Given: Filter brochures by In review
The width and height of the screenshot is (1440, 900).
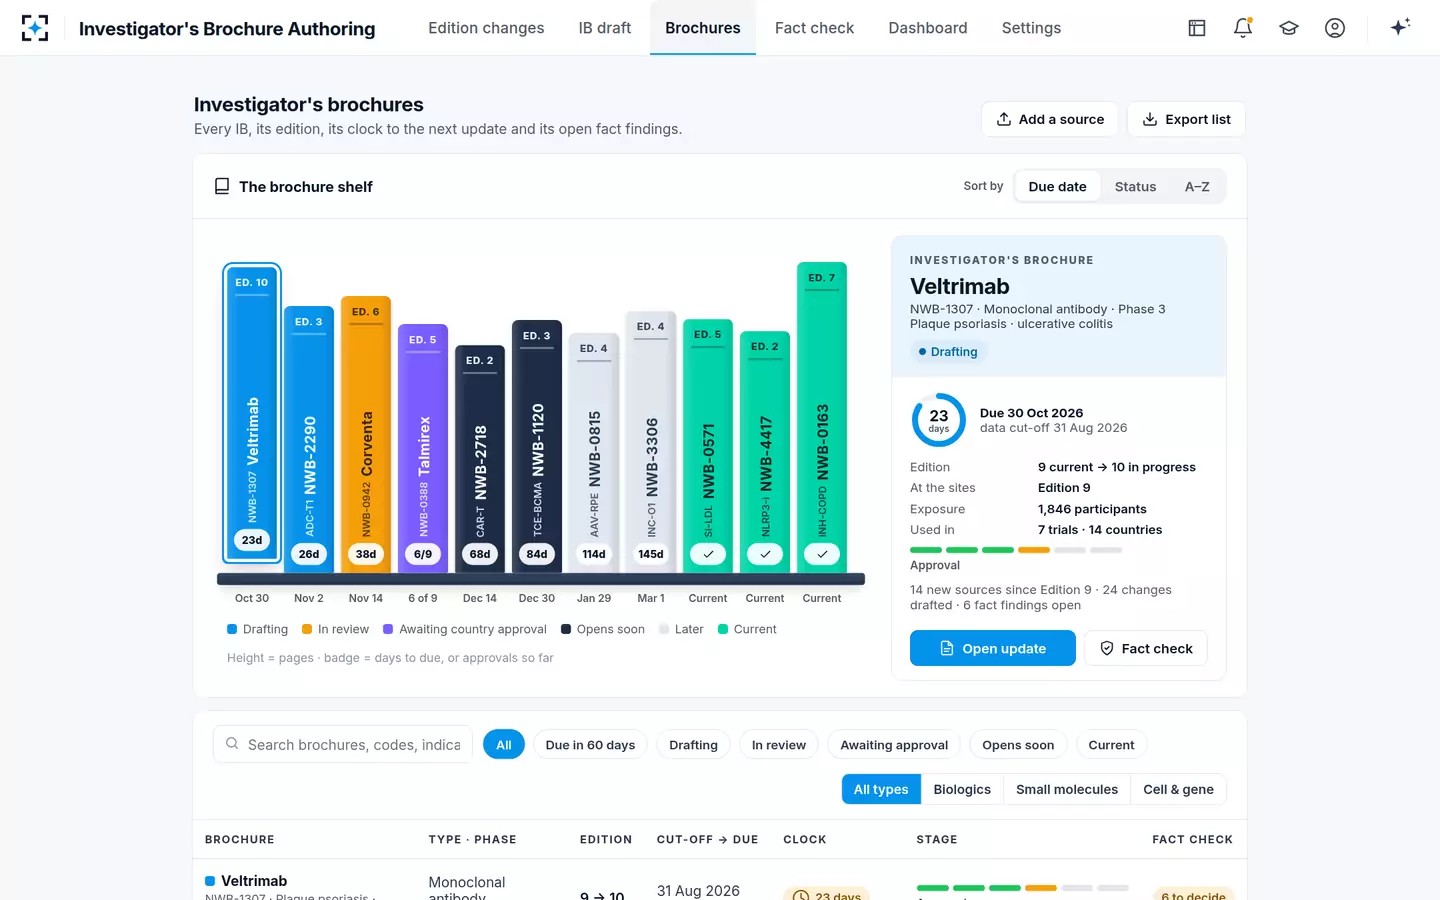Looking at the screenshot, I should pos(779,745).
